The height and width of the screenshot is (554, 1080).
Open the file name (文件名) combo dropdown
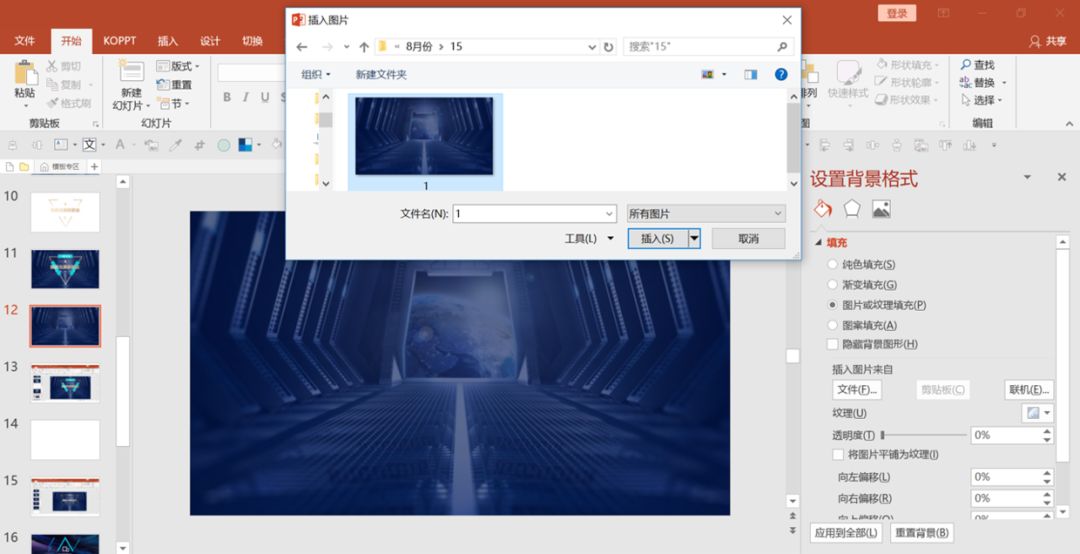point(609,214)
